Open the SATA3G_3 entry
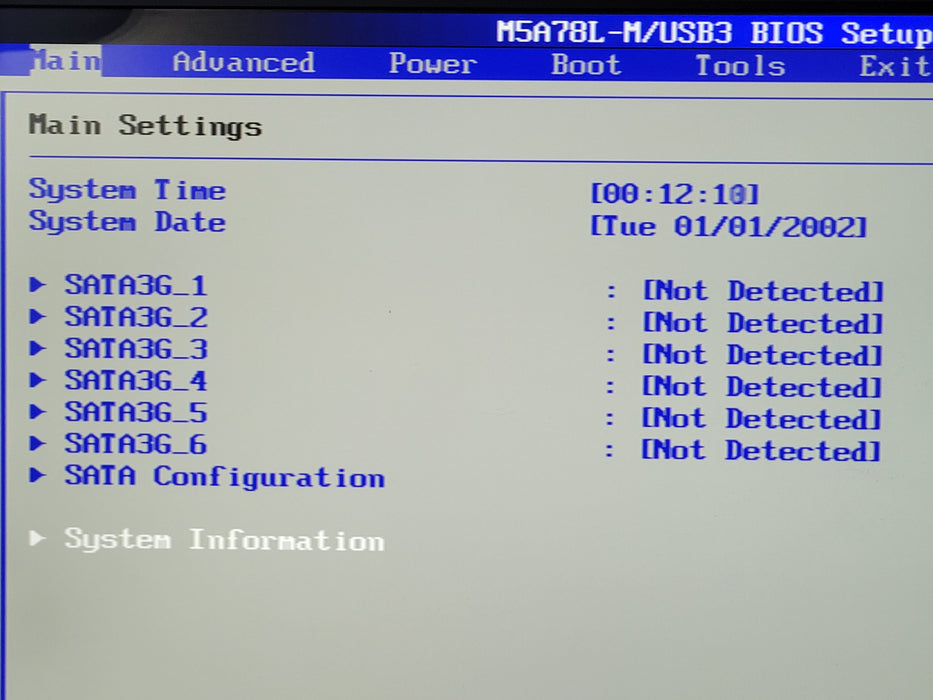 pos(136,349)
